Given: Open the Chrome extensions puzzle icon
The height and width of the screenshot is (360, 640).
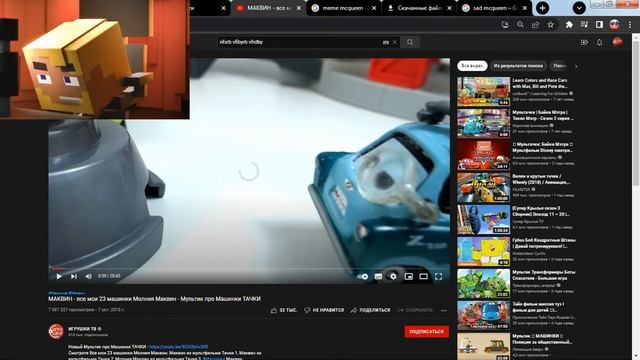Looking at the screenshot, I should pos(569,24).
